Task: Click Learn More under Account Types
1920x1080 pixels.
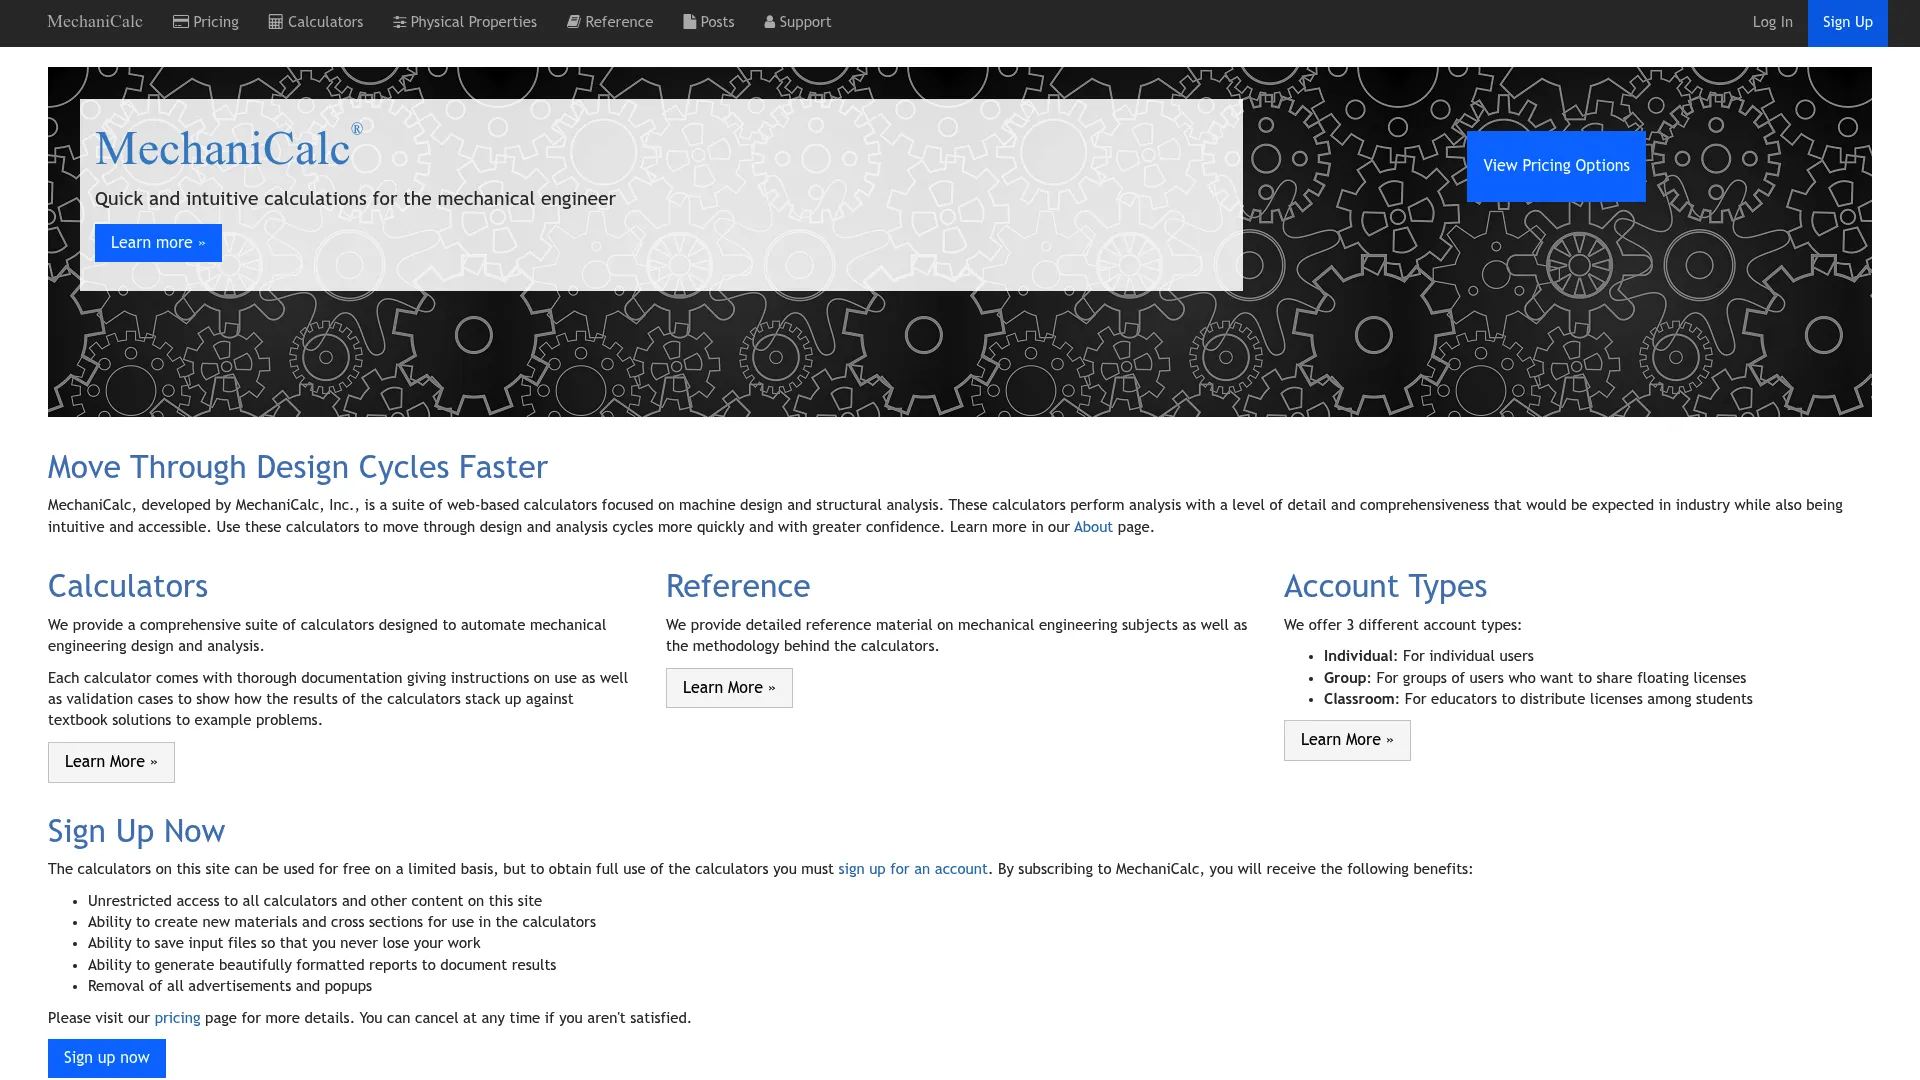Action: (1347, 740)
